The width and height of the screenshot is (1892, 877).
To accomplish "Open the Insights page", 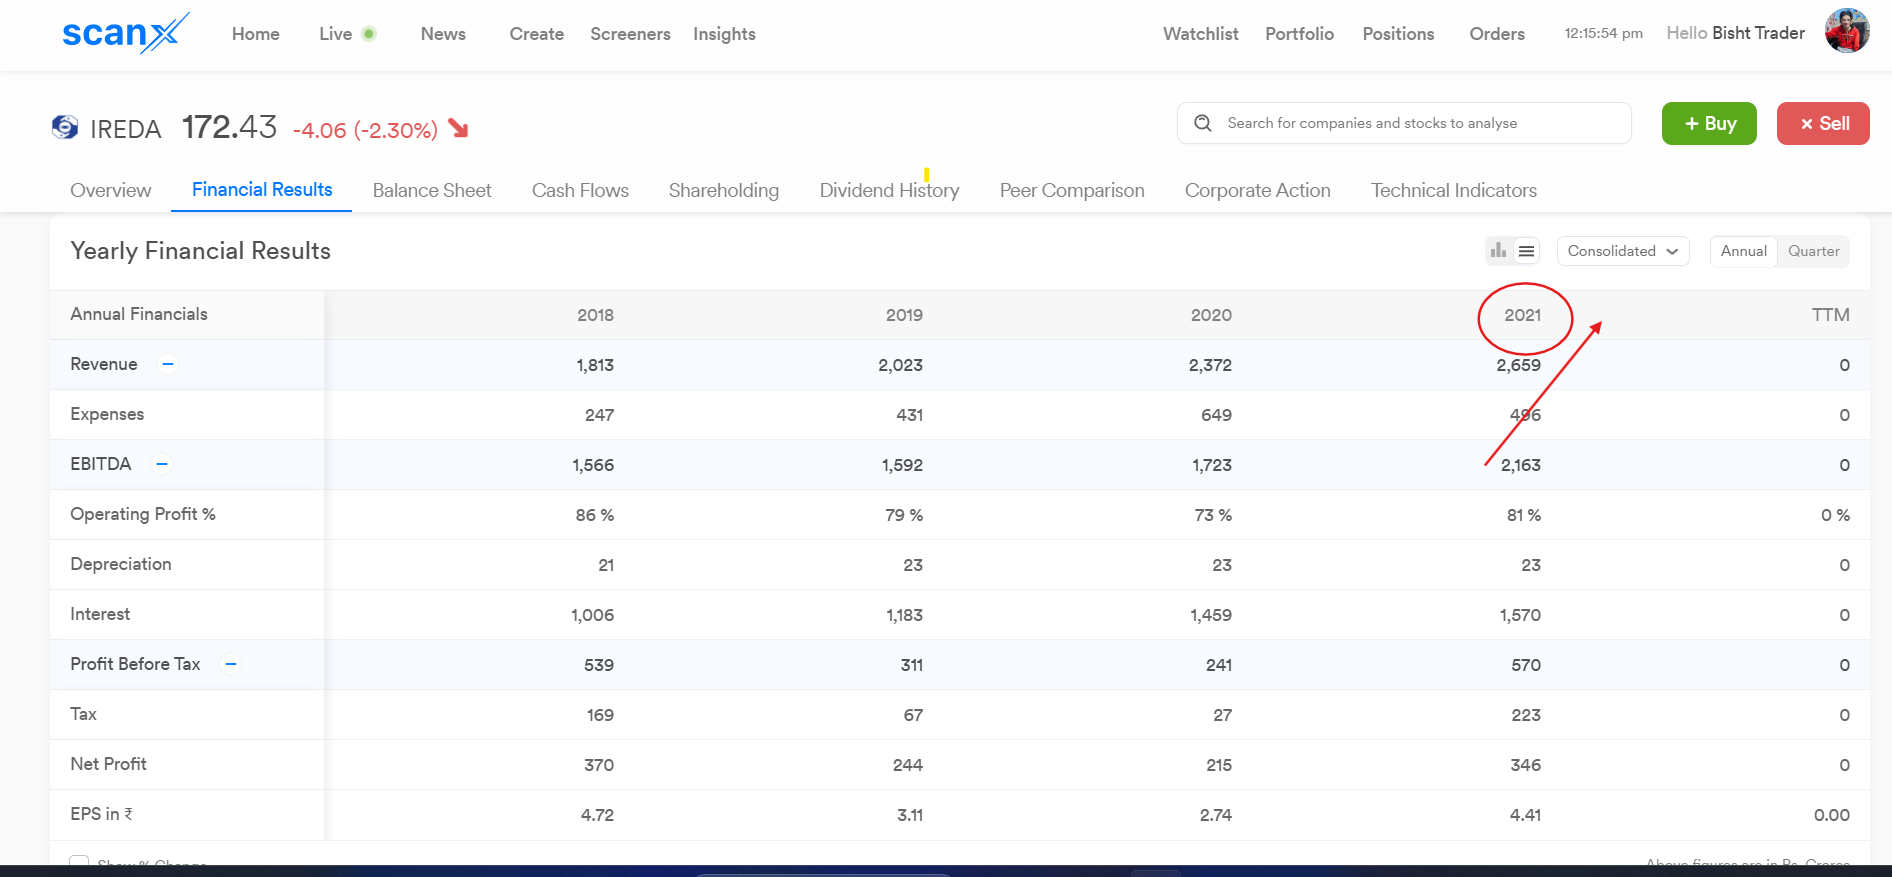I will pos(725,34).
